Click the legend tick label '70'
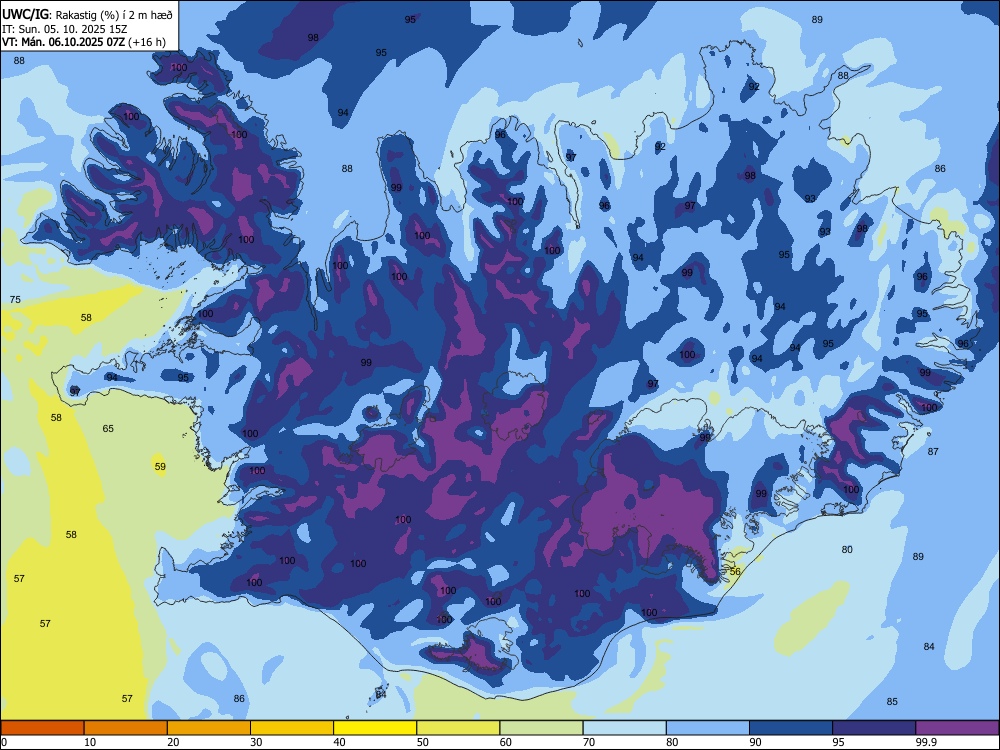Image resolution: width=1000 pixels, height=750 pixels. tap(589, 742)
